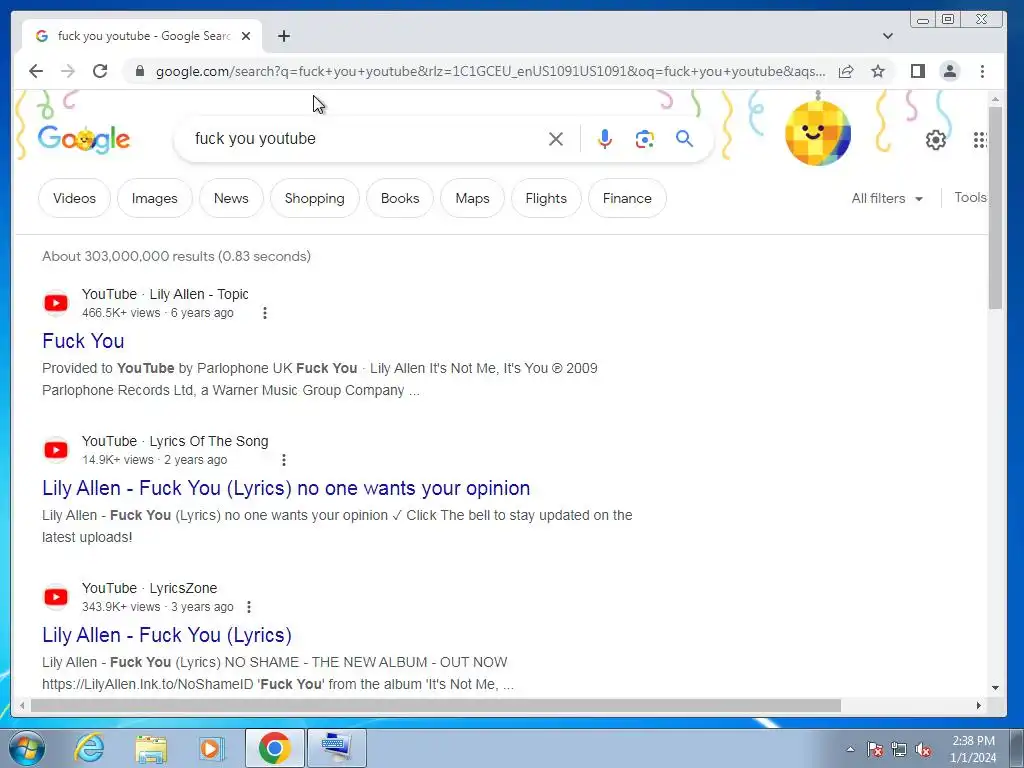Filter results by Videos
The height and width of the screenshot is (768, 1024).
click(74, 198)
